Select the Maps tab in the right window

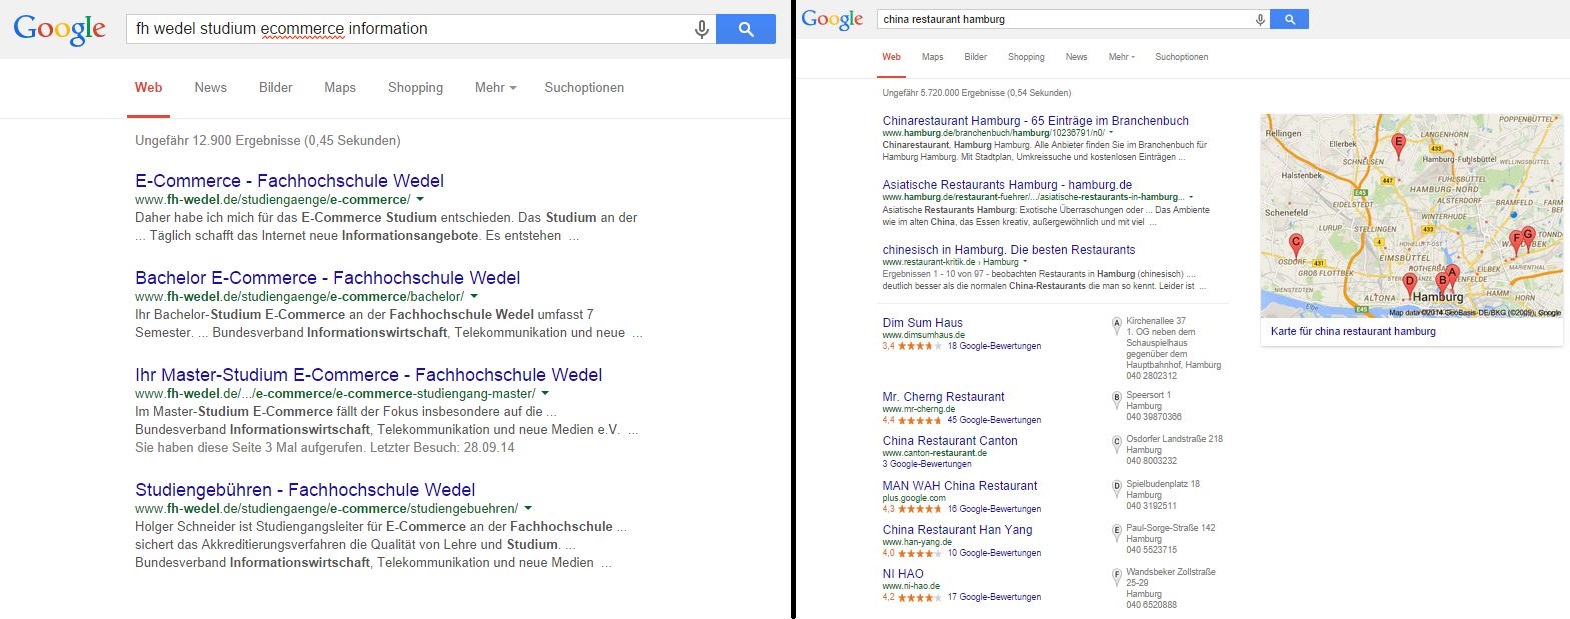coord(932,57)
